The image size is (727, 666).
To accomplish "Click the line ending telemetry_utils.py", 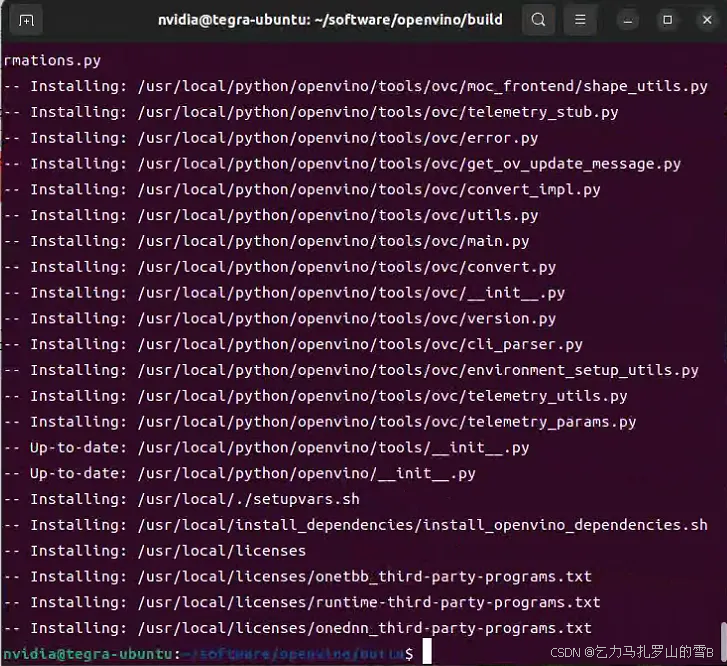I will pos(315,396).
